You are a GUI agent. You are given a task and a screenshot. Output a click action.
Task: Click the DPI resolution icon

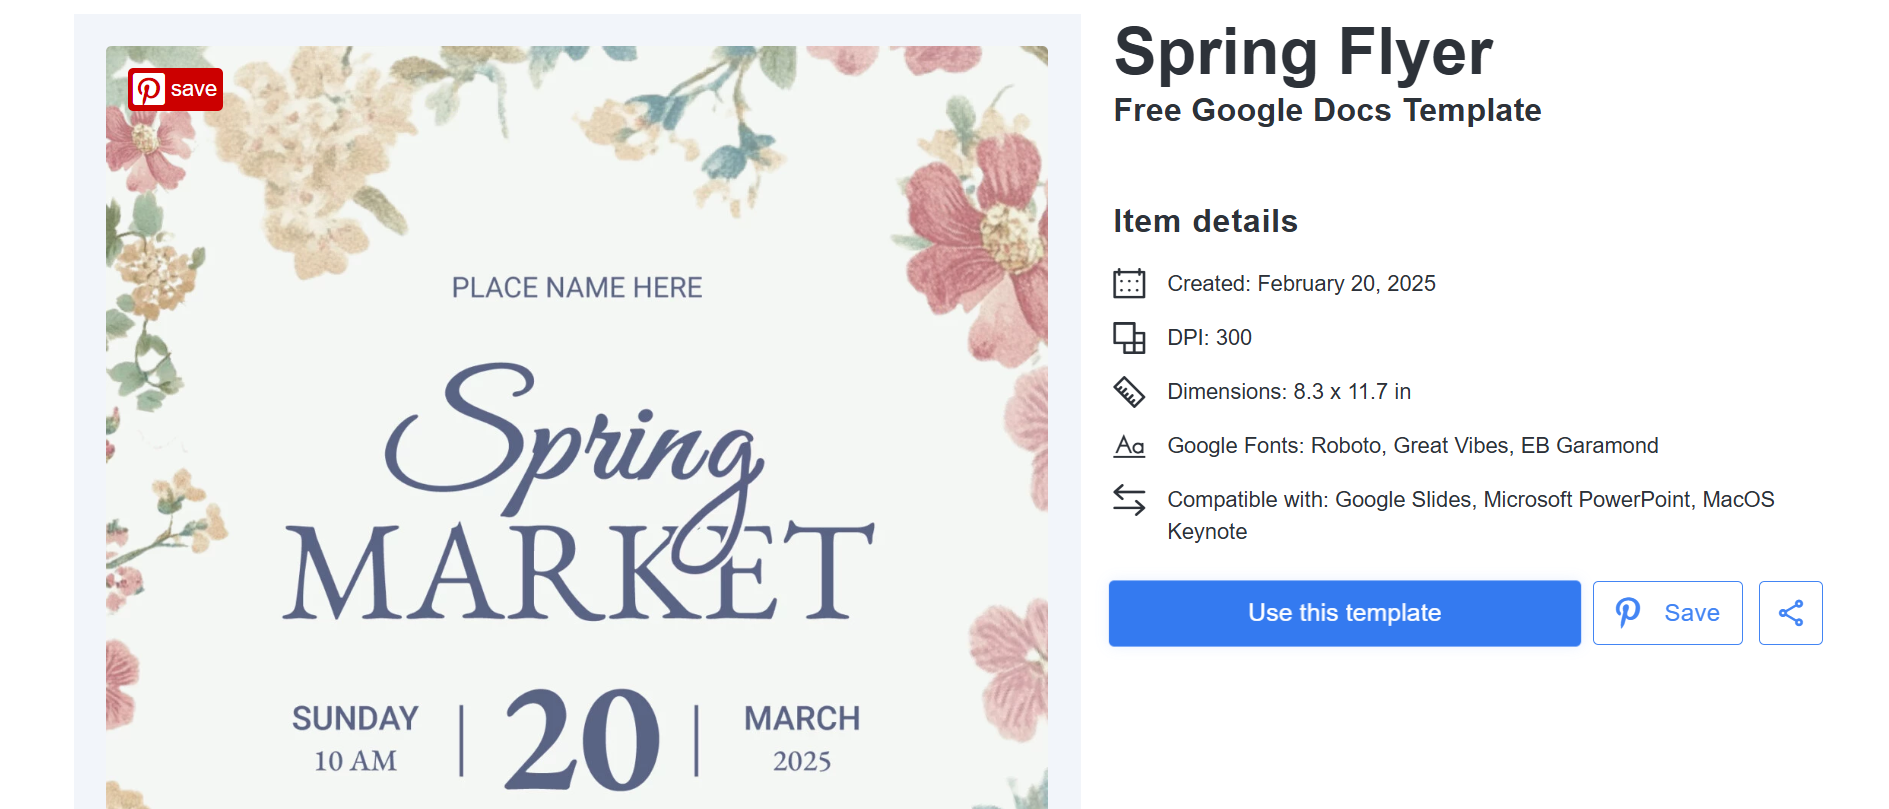click(1129, 338)
